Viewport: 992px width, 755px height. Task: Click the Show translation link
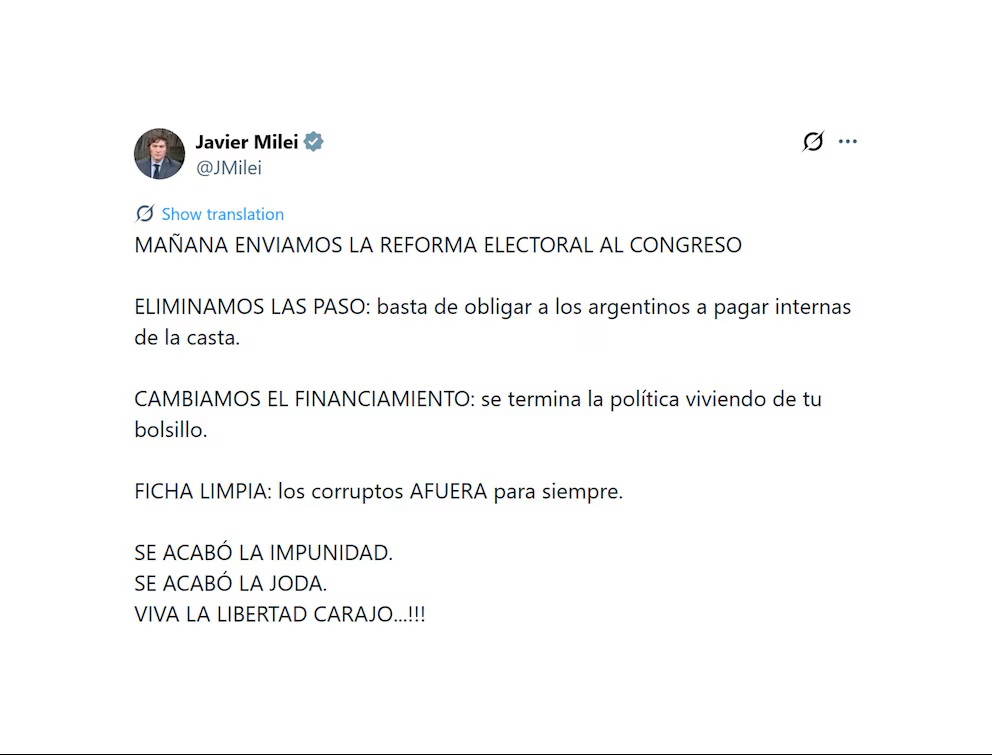click(222, 213)
